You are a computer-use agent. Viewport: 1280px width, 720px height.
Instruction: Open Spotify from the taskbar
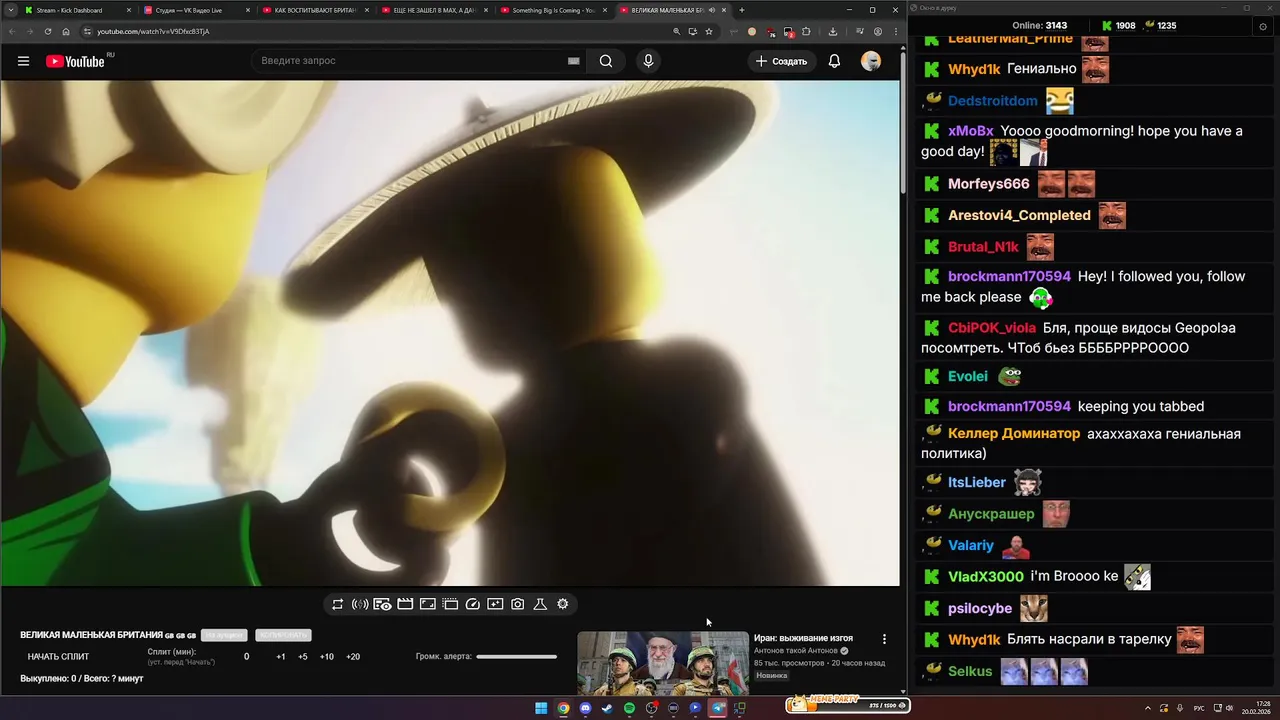tap(629, 708)
